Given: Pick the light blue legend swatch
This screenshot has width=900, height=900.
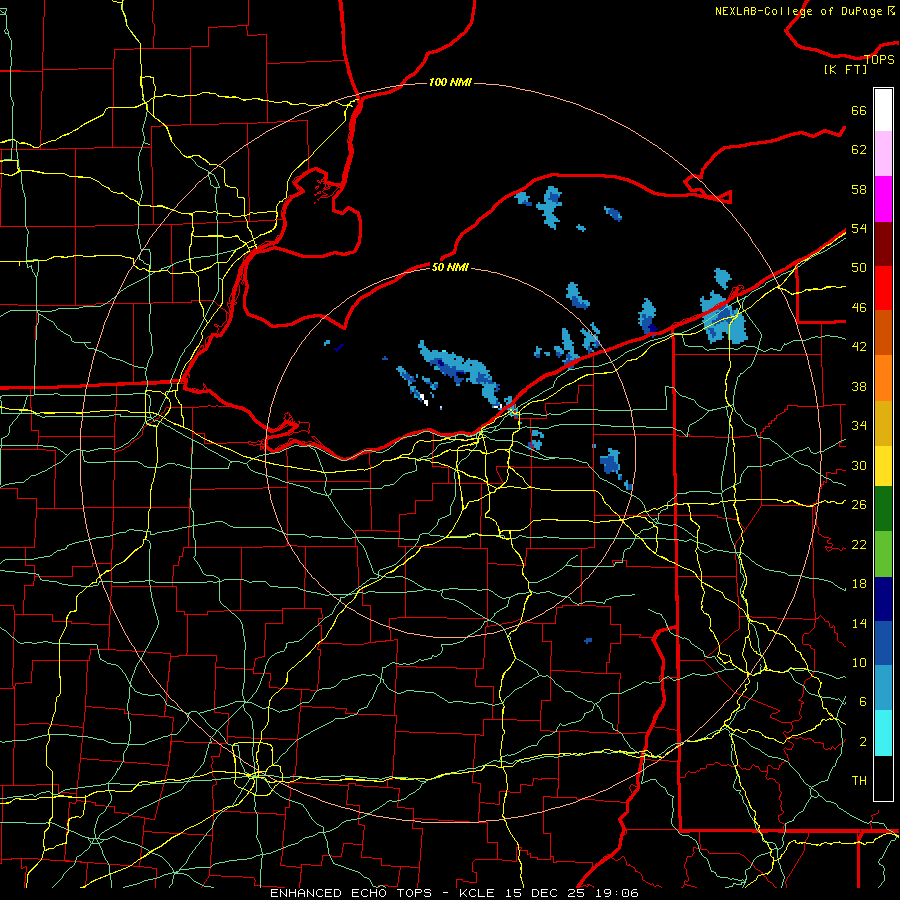Looking at the screenshot, I should point(883,688).
